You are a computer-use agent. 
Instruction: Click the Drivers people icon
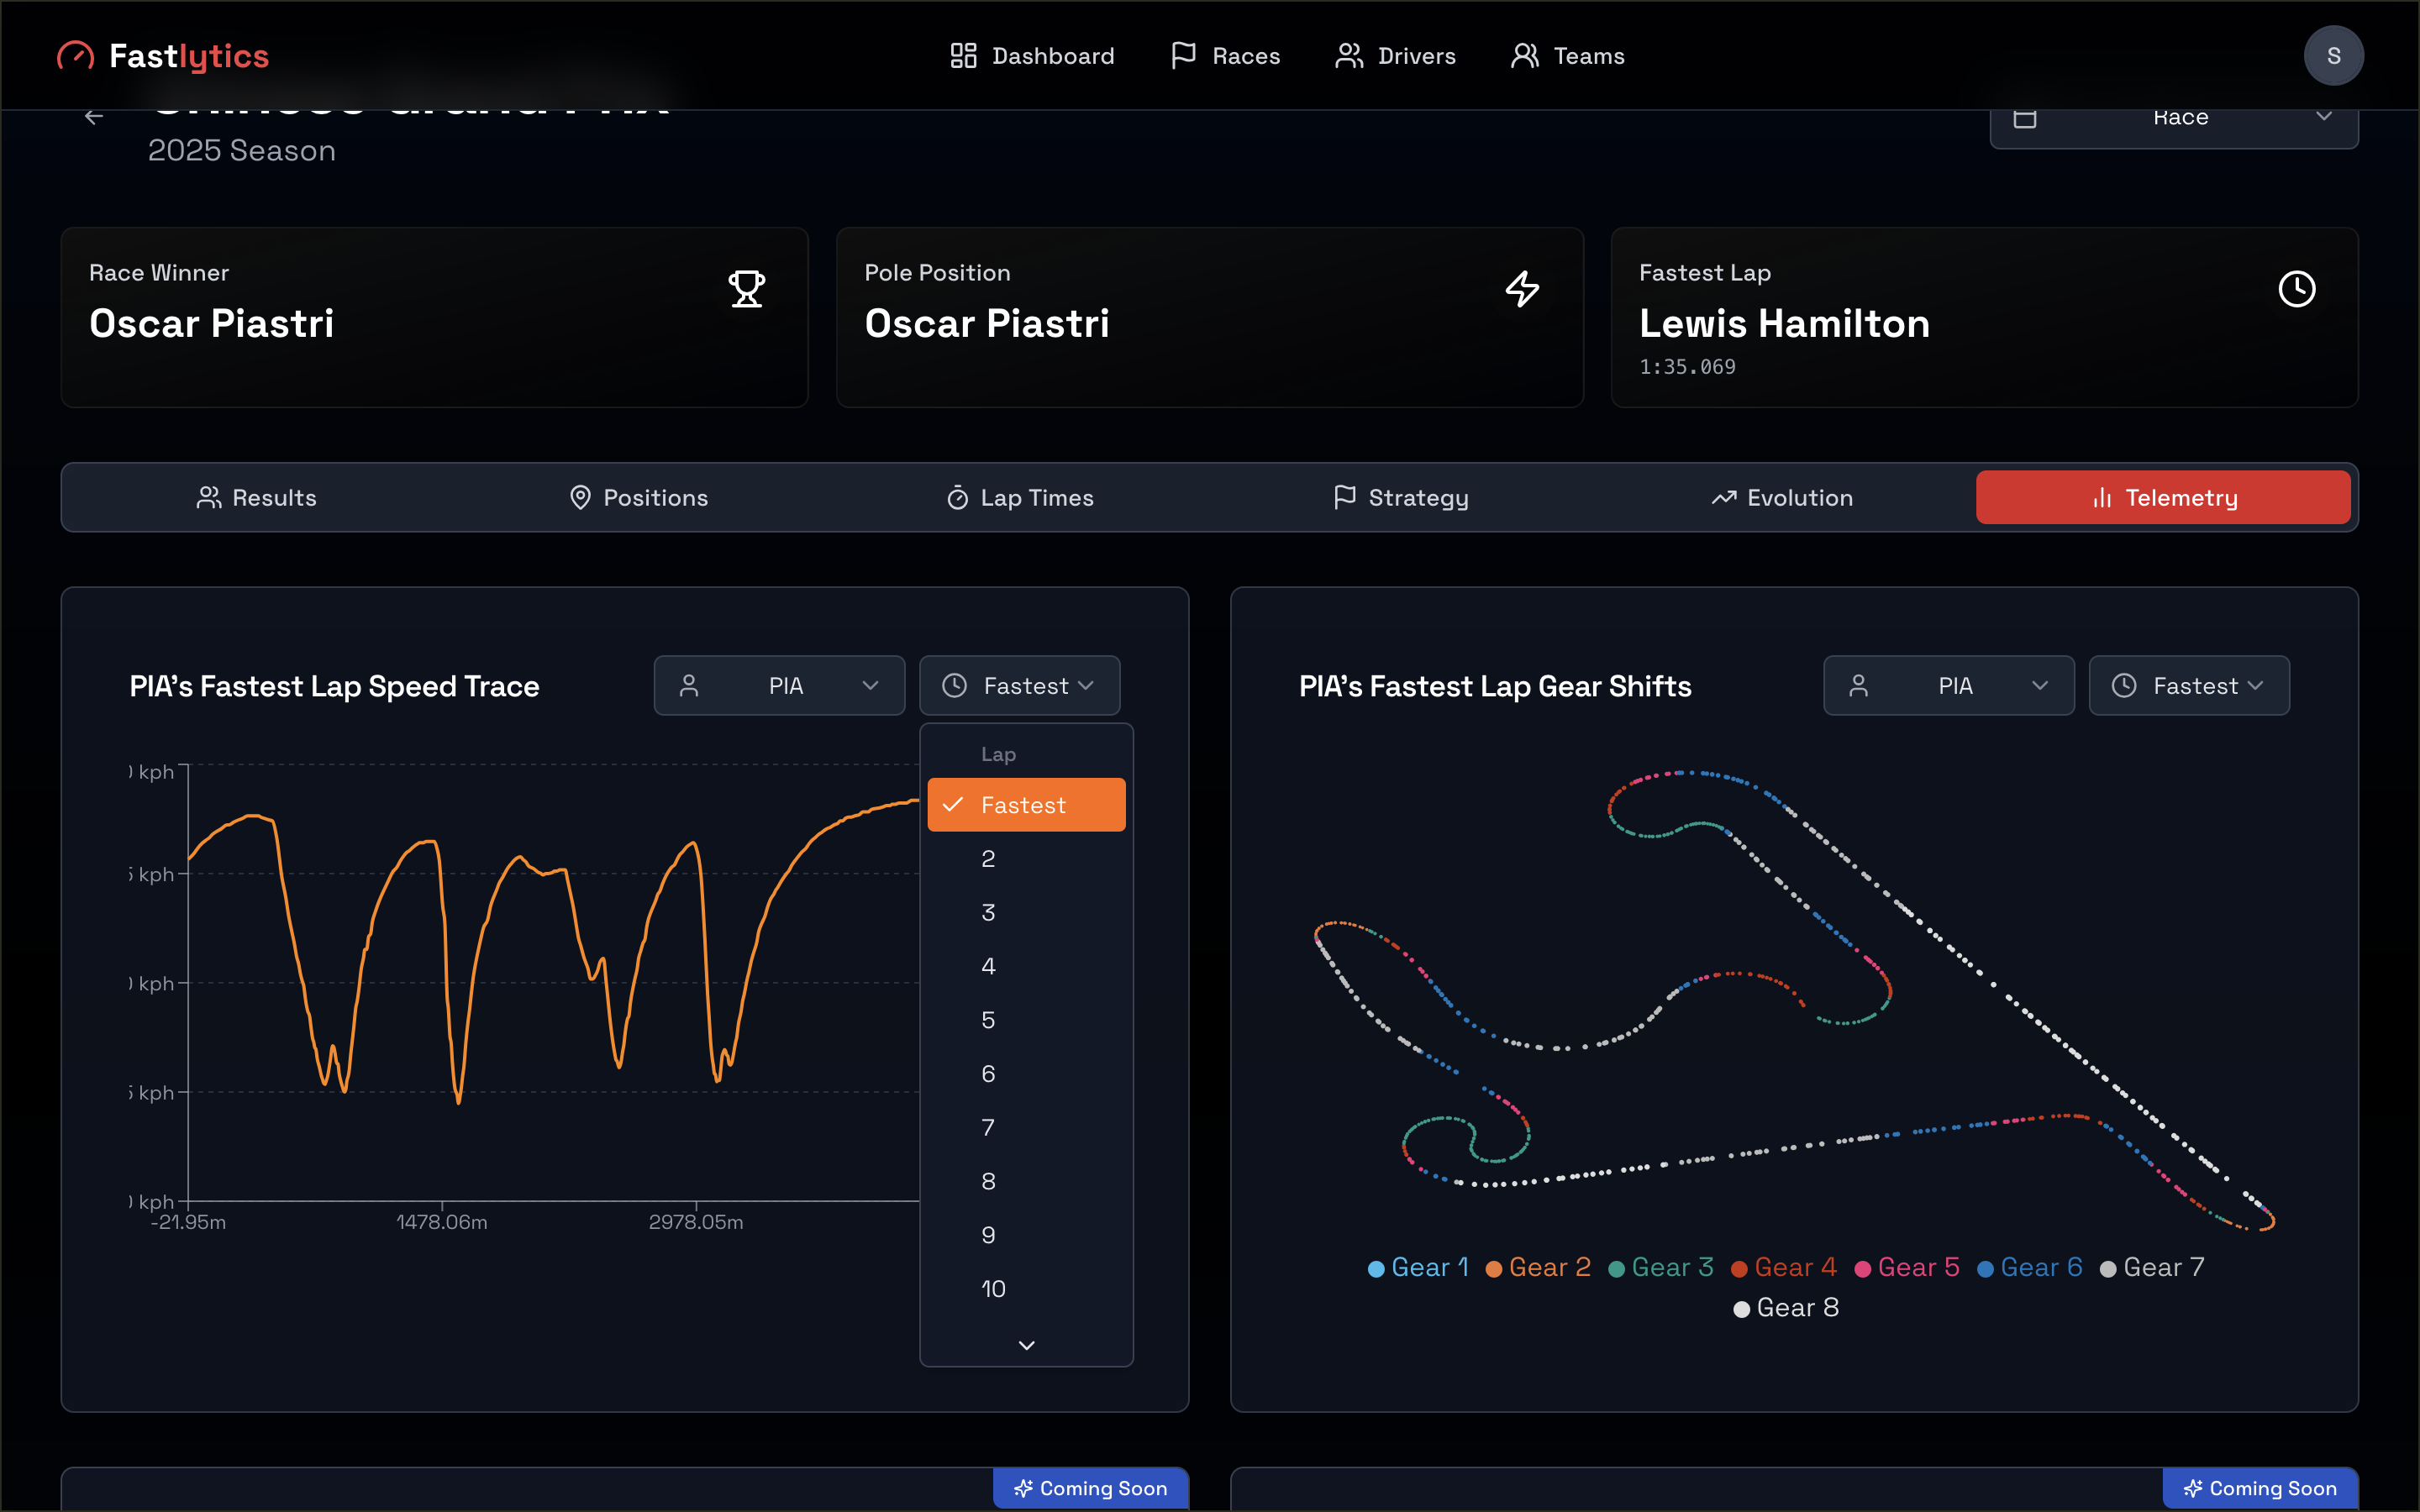(x=1349, y=56)
